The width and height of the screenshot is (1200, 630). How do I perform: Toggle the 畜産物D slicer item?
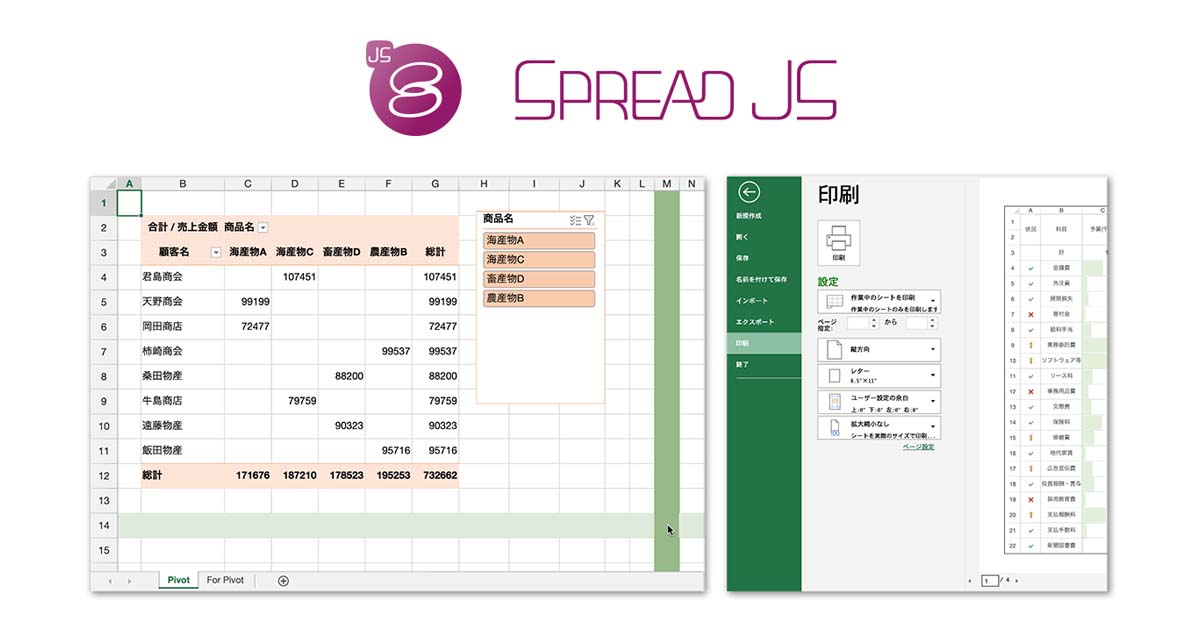(539, 279)
